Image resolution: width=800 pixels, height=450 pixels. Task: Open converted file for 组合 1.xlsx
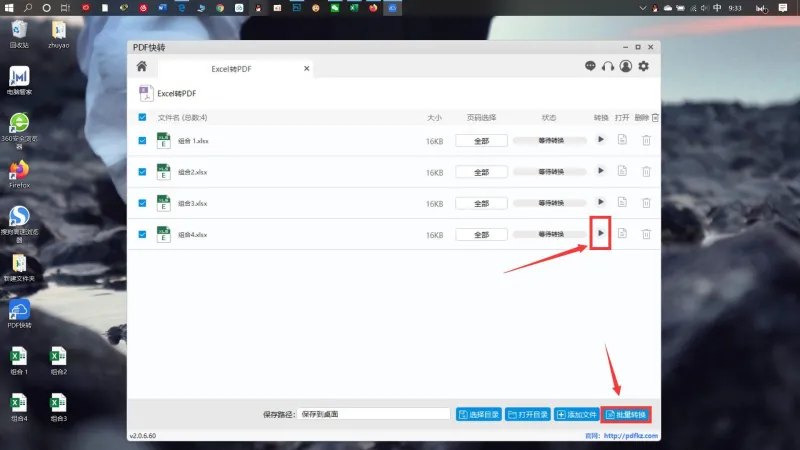tap(622, 140)
